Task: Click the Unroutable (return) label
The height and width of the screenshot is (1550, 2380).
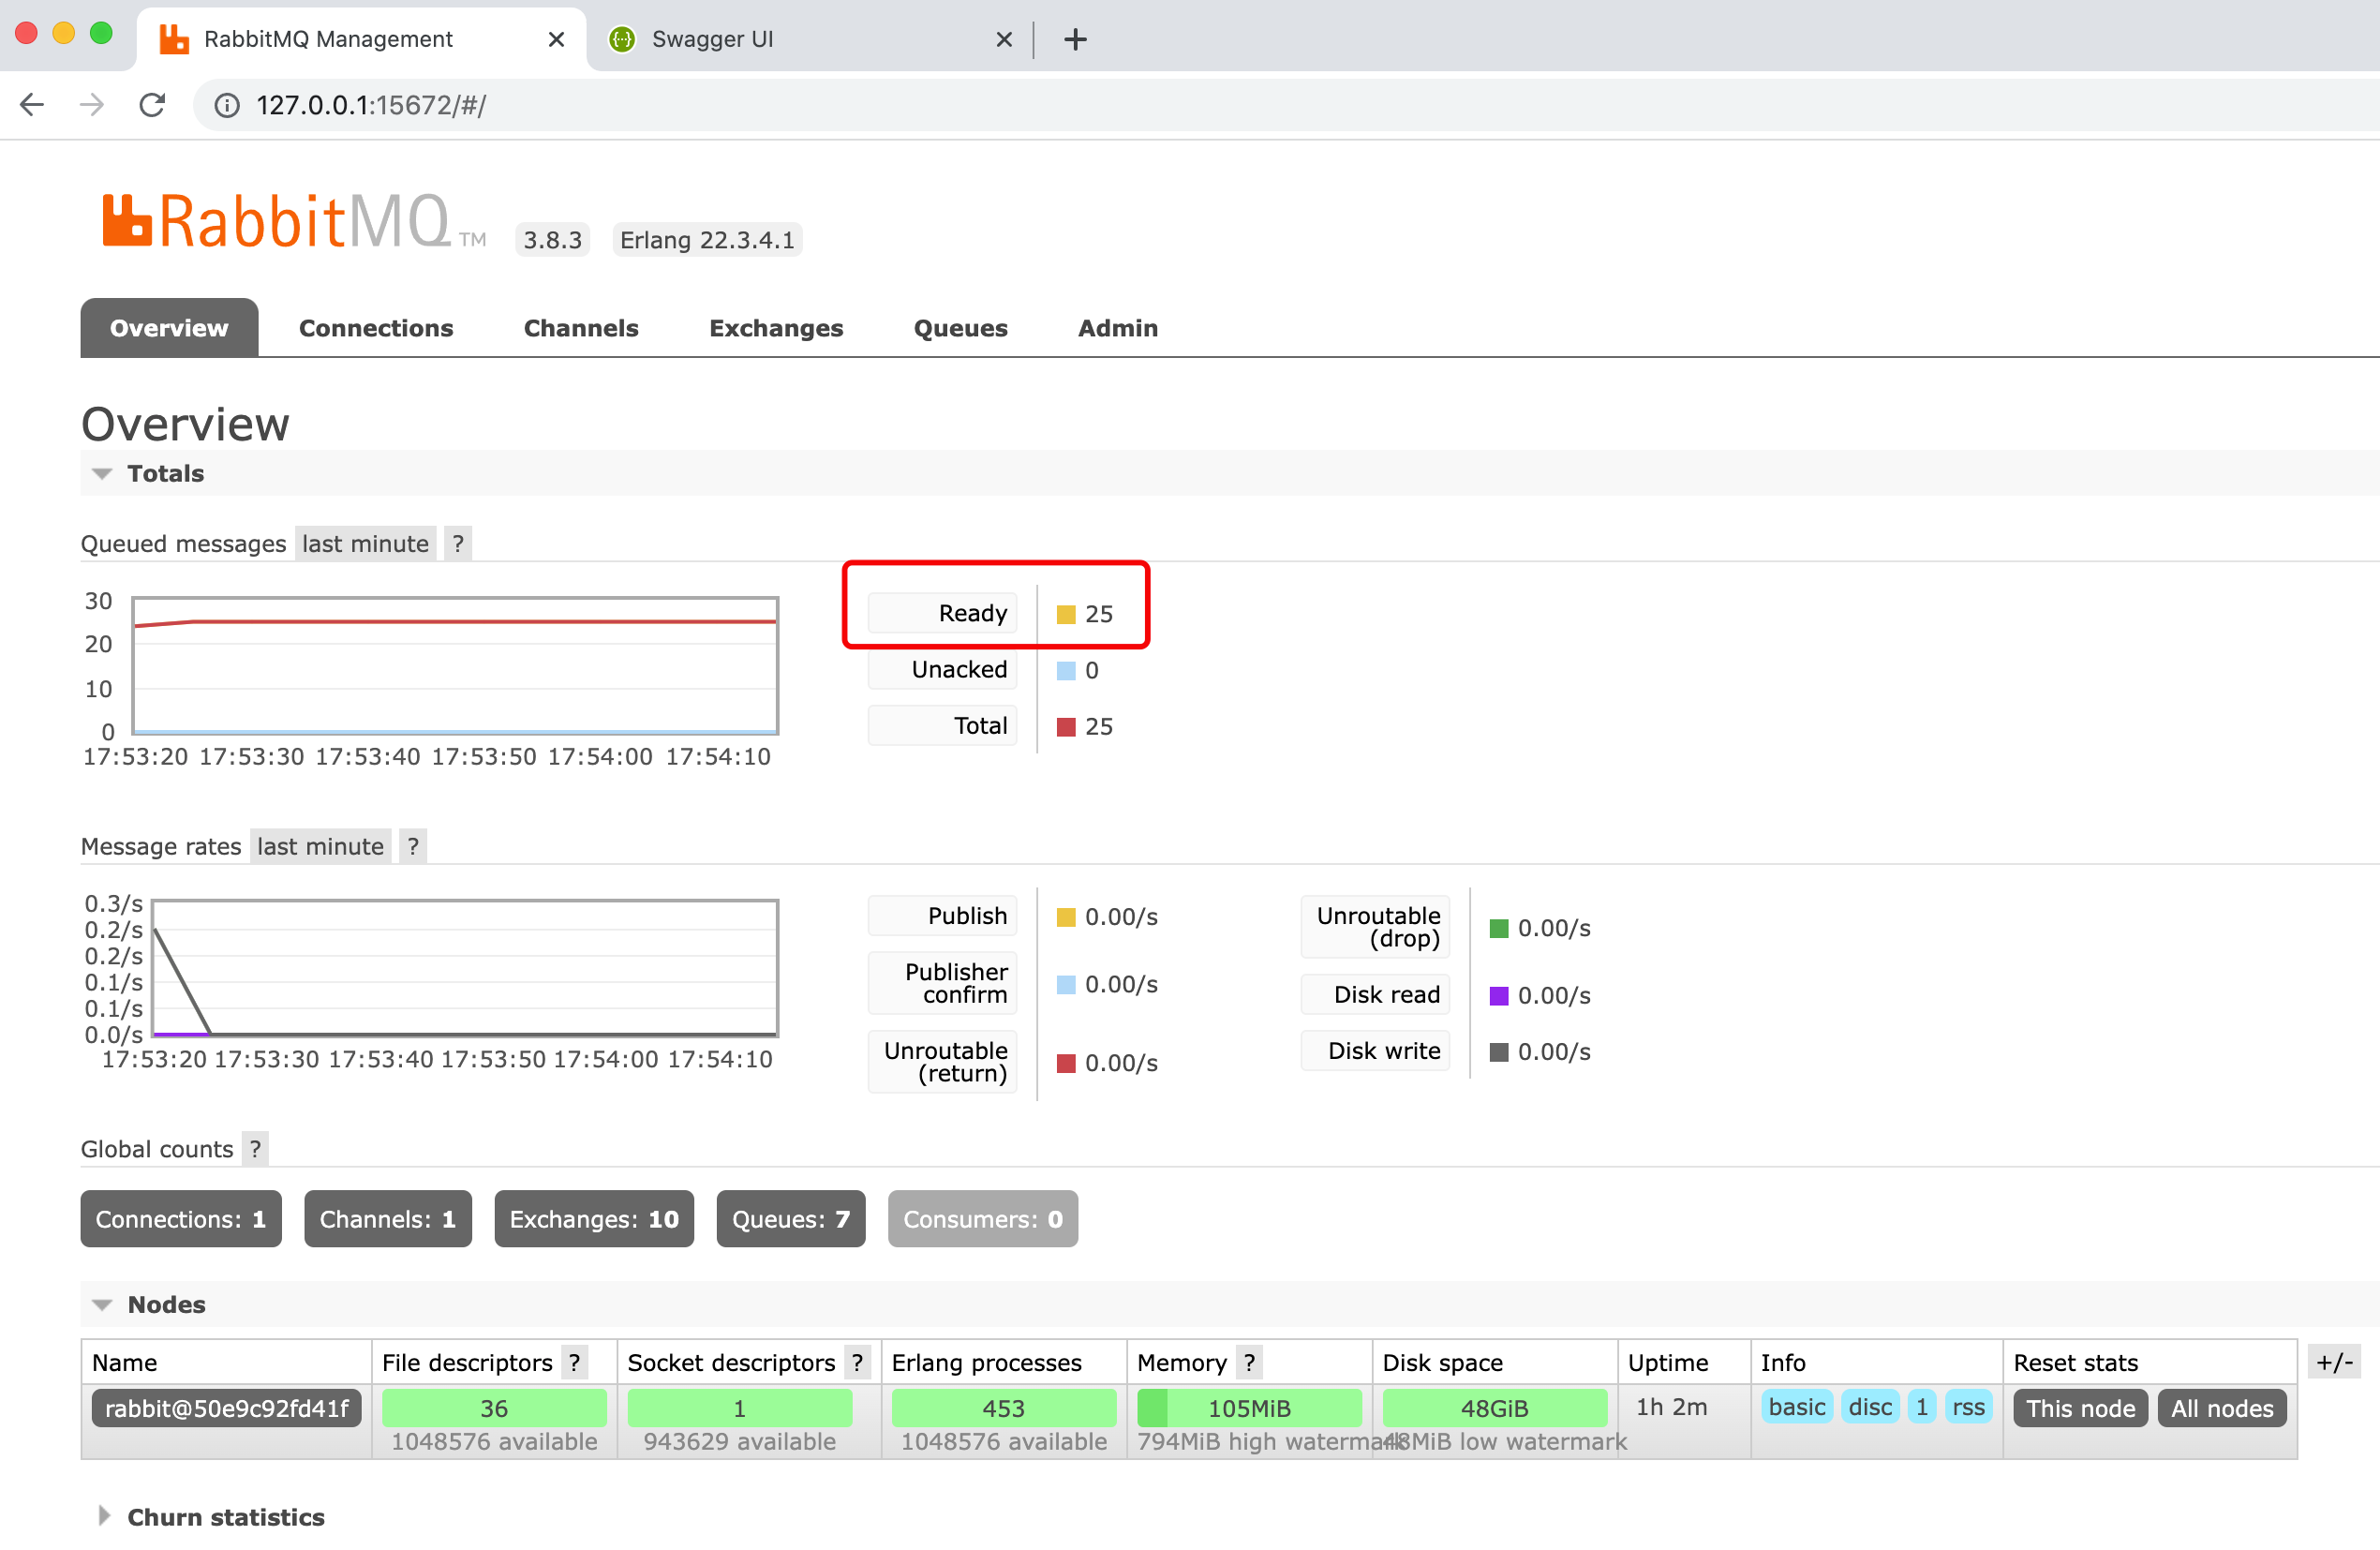Action: coord(943,1063)
